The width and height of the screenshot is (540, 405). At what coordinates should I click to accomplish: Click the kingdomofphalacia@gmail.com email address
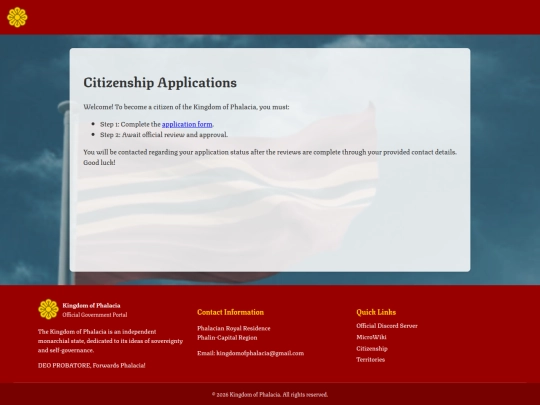pyautogui.click(x=260, y=353)
